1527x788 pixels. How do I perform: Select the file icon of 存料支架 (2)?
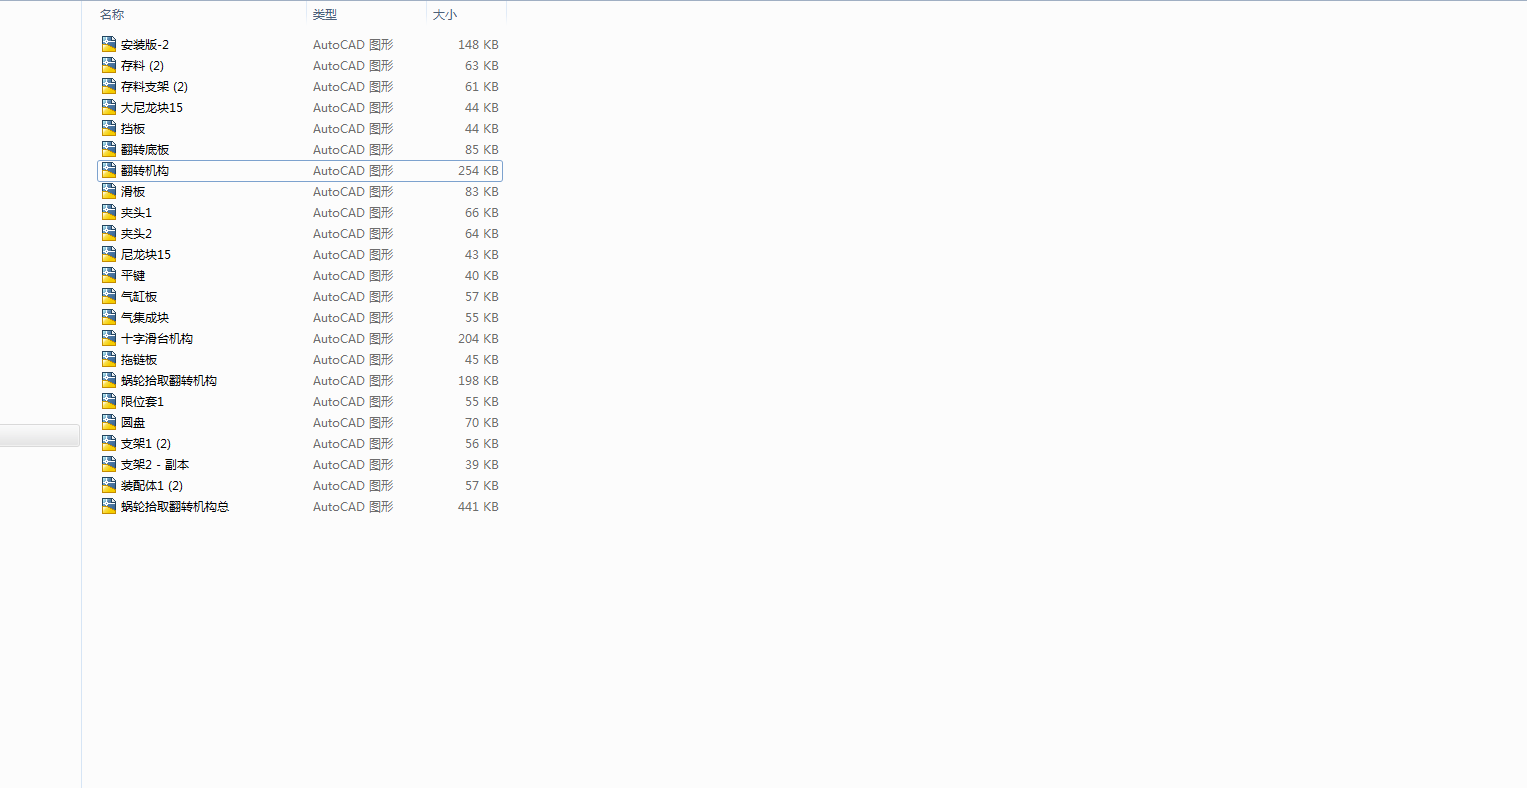point(109,86)
